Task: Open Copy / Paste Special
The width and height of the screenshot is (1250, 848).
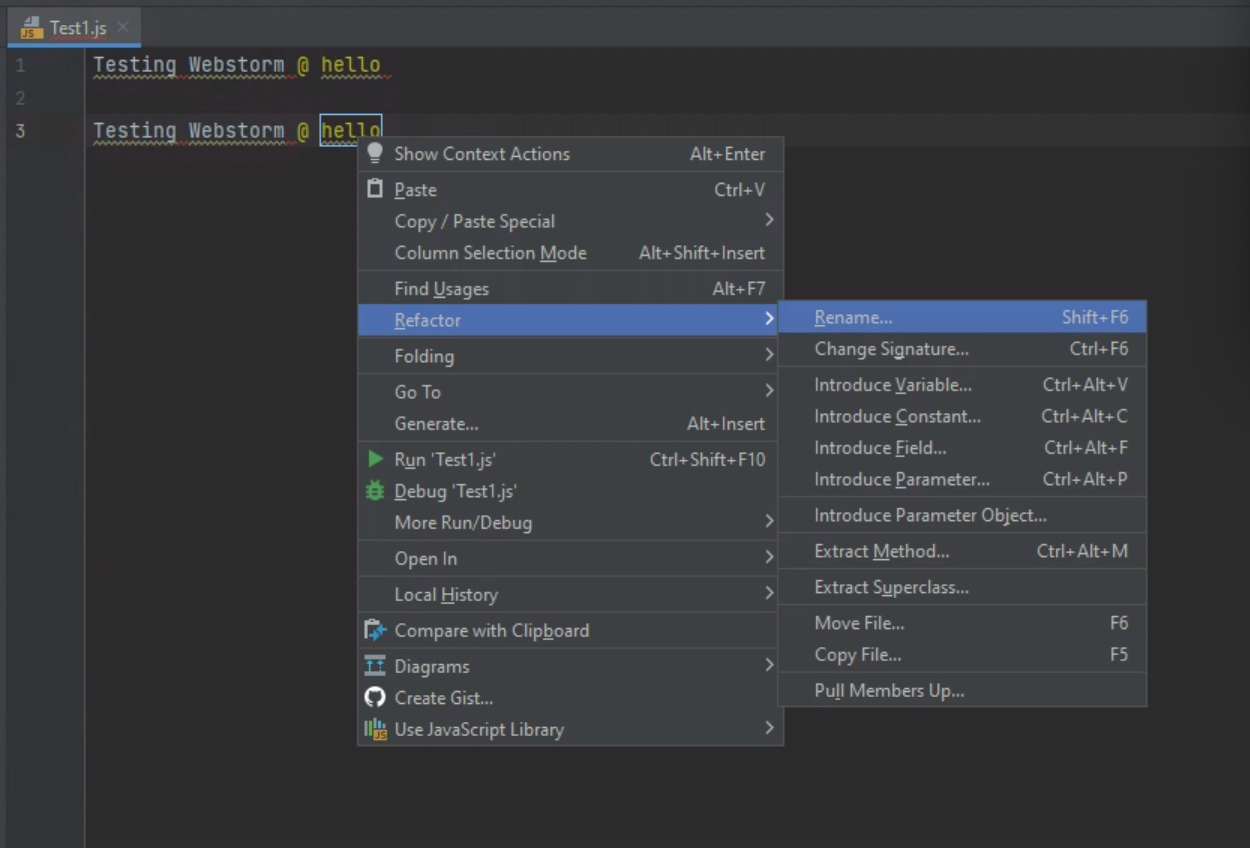Action: (570, 221)
